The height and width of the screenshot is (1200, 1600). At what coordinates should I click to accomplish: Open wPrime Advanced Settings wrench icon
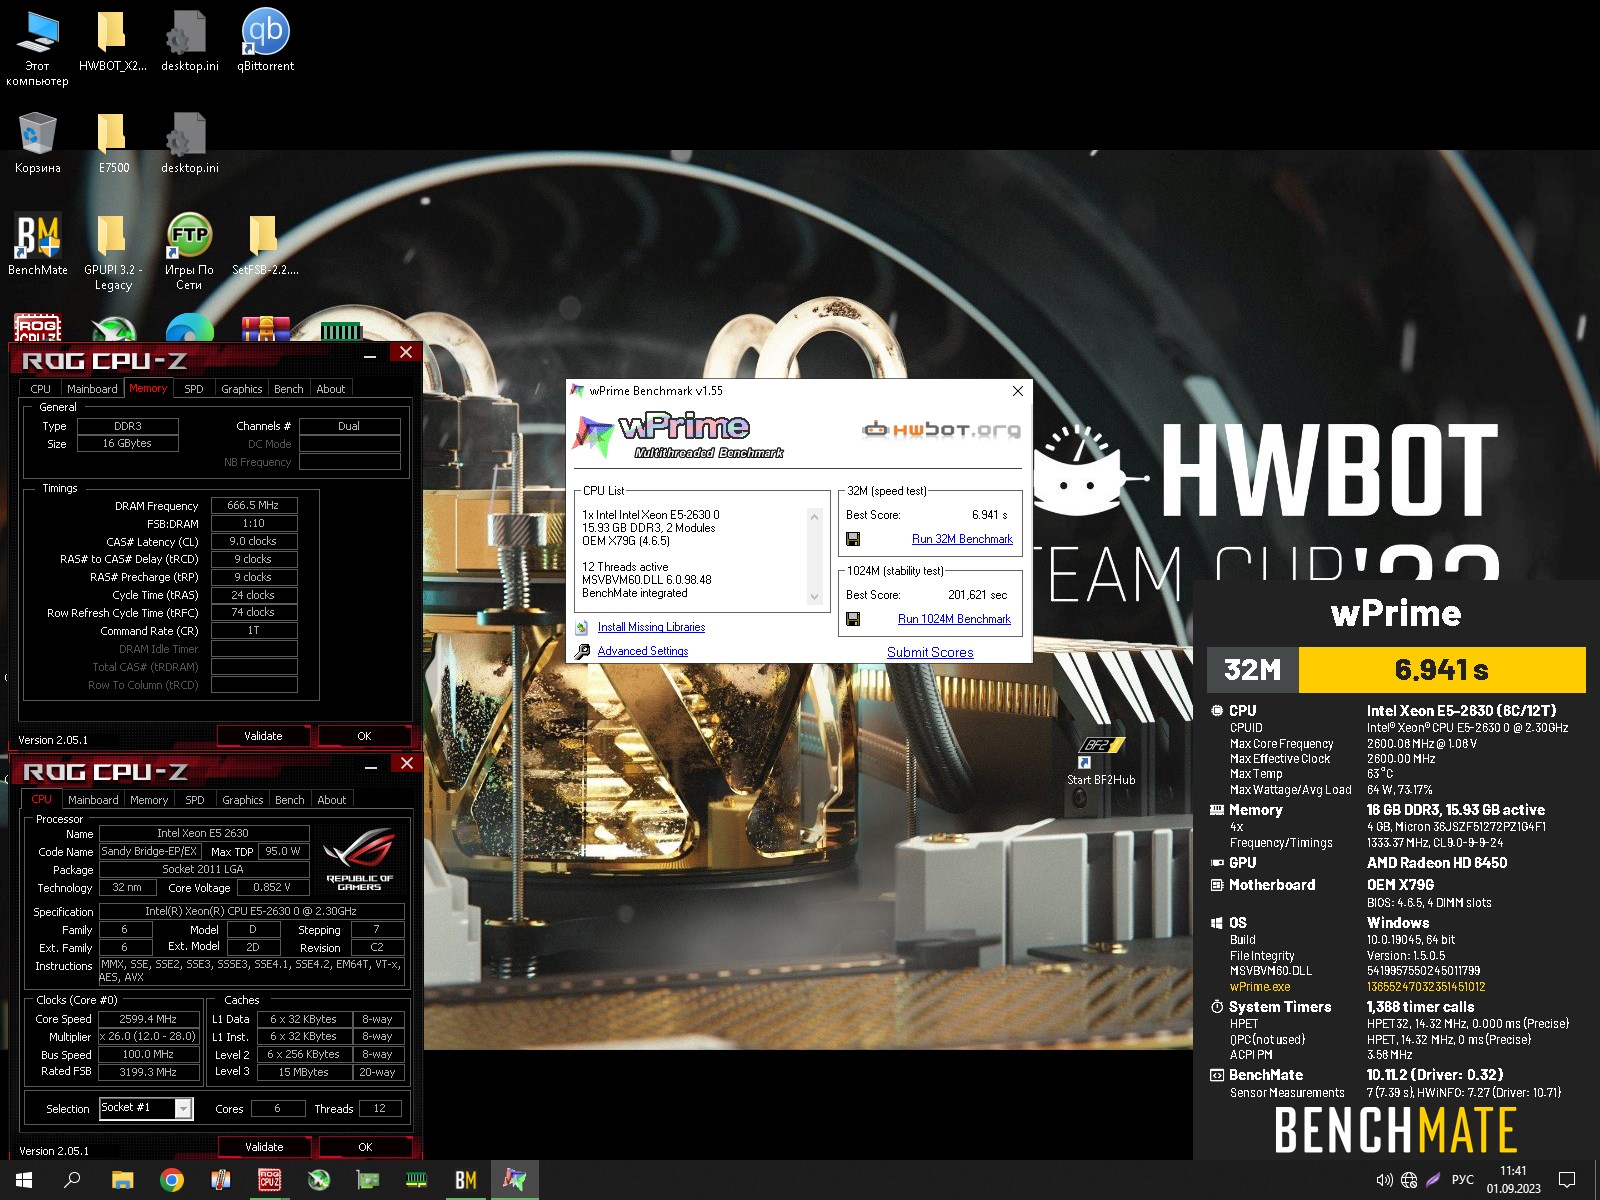[582, 651]
